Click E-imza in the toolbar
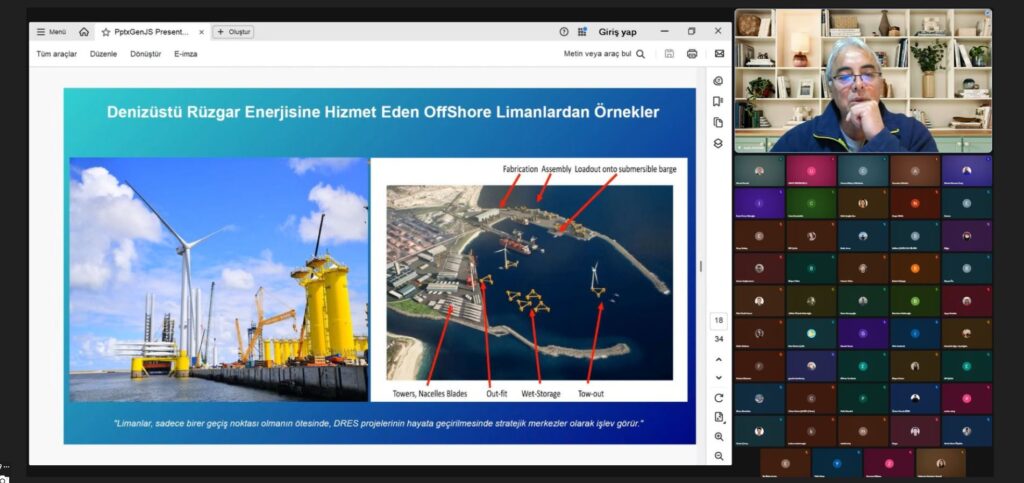Image resolution: width=1024 pixels, height=483 pixels. coord(186,54)
